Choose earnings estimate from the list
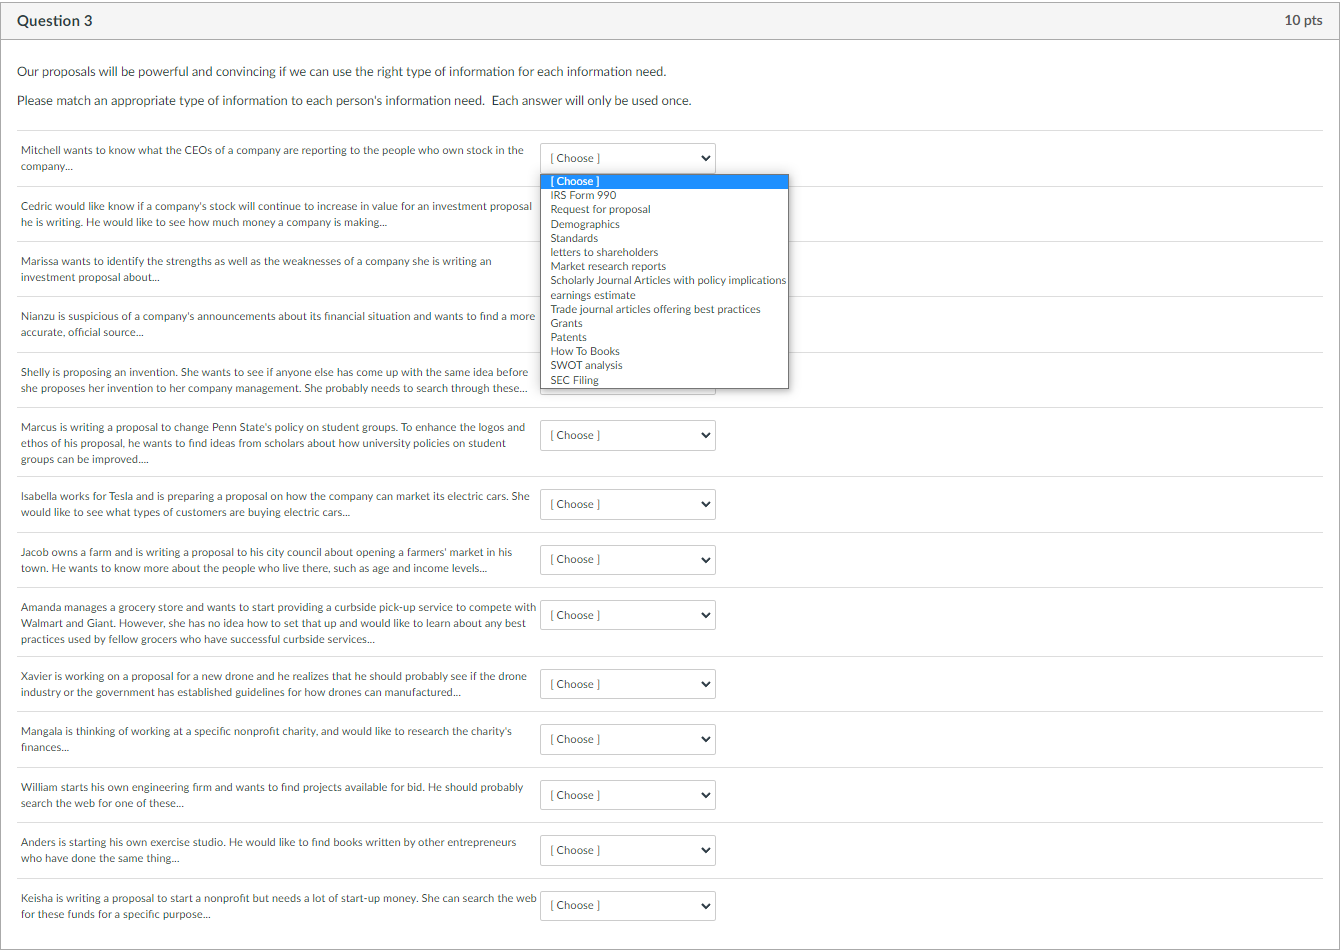The image size is (1340, 950). [x=664, y=295]
